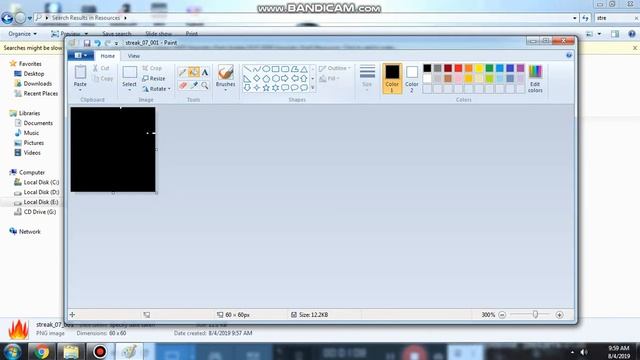Click the Explorer search box containing 'stre'
This screenshot has width=640, height=360.
[615, 18]
